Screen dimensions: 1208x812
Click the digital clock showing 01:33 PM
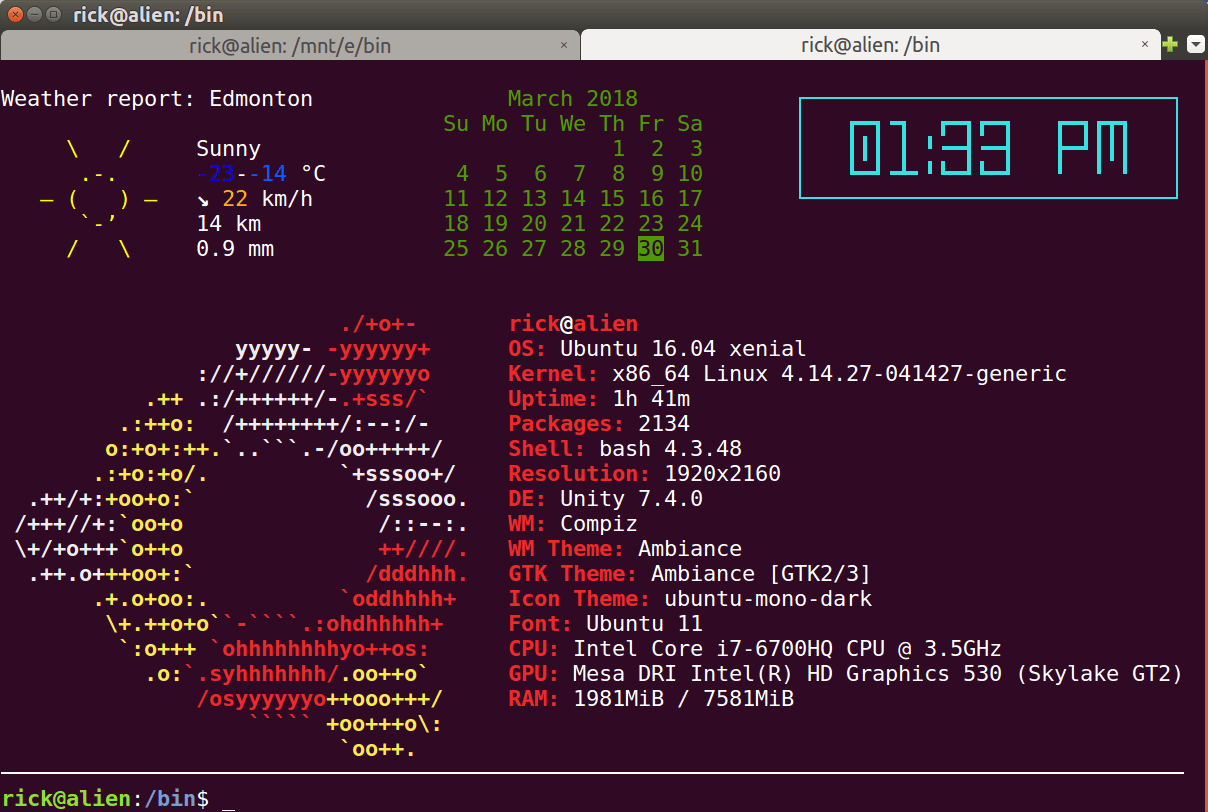click(988, 148)
